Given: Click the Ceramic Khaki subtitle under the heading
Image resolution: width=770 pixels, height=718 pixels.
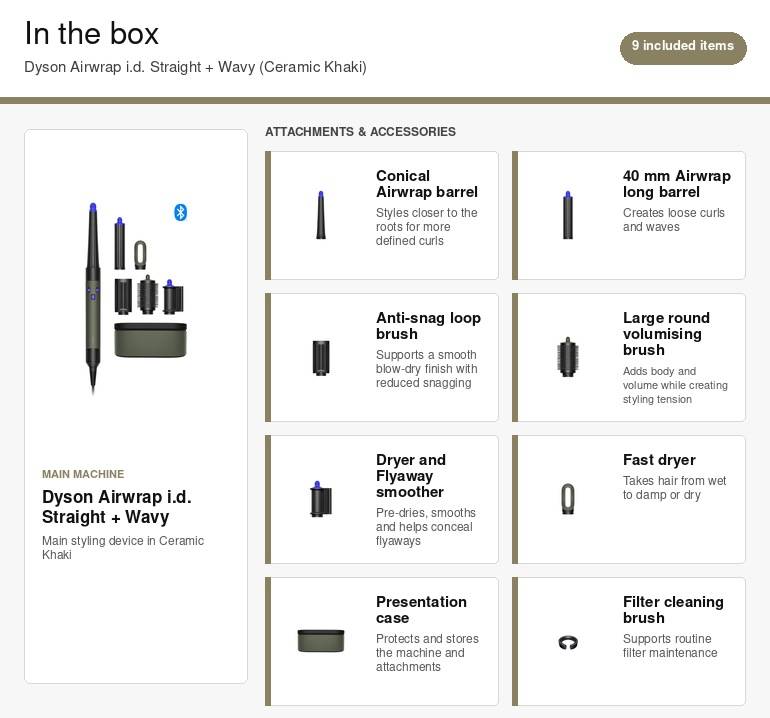Looking at the screenshot, I should [x=195, y=67].
